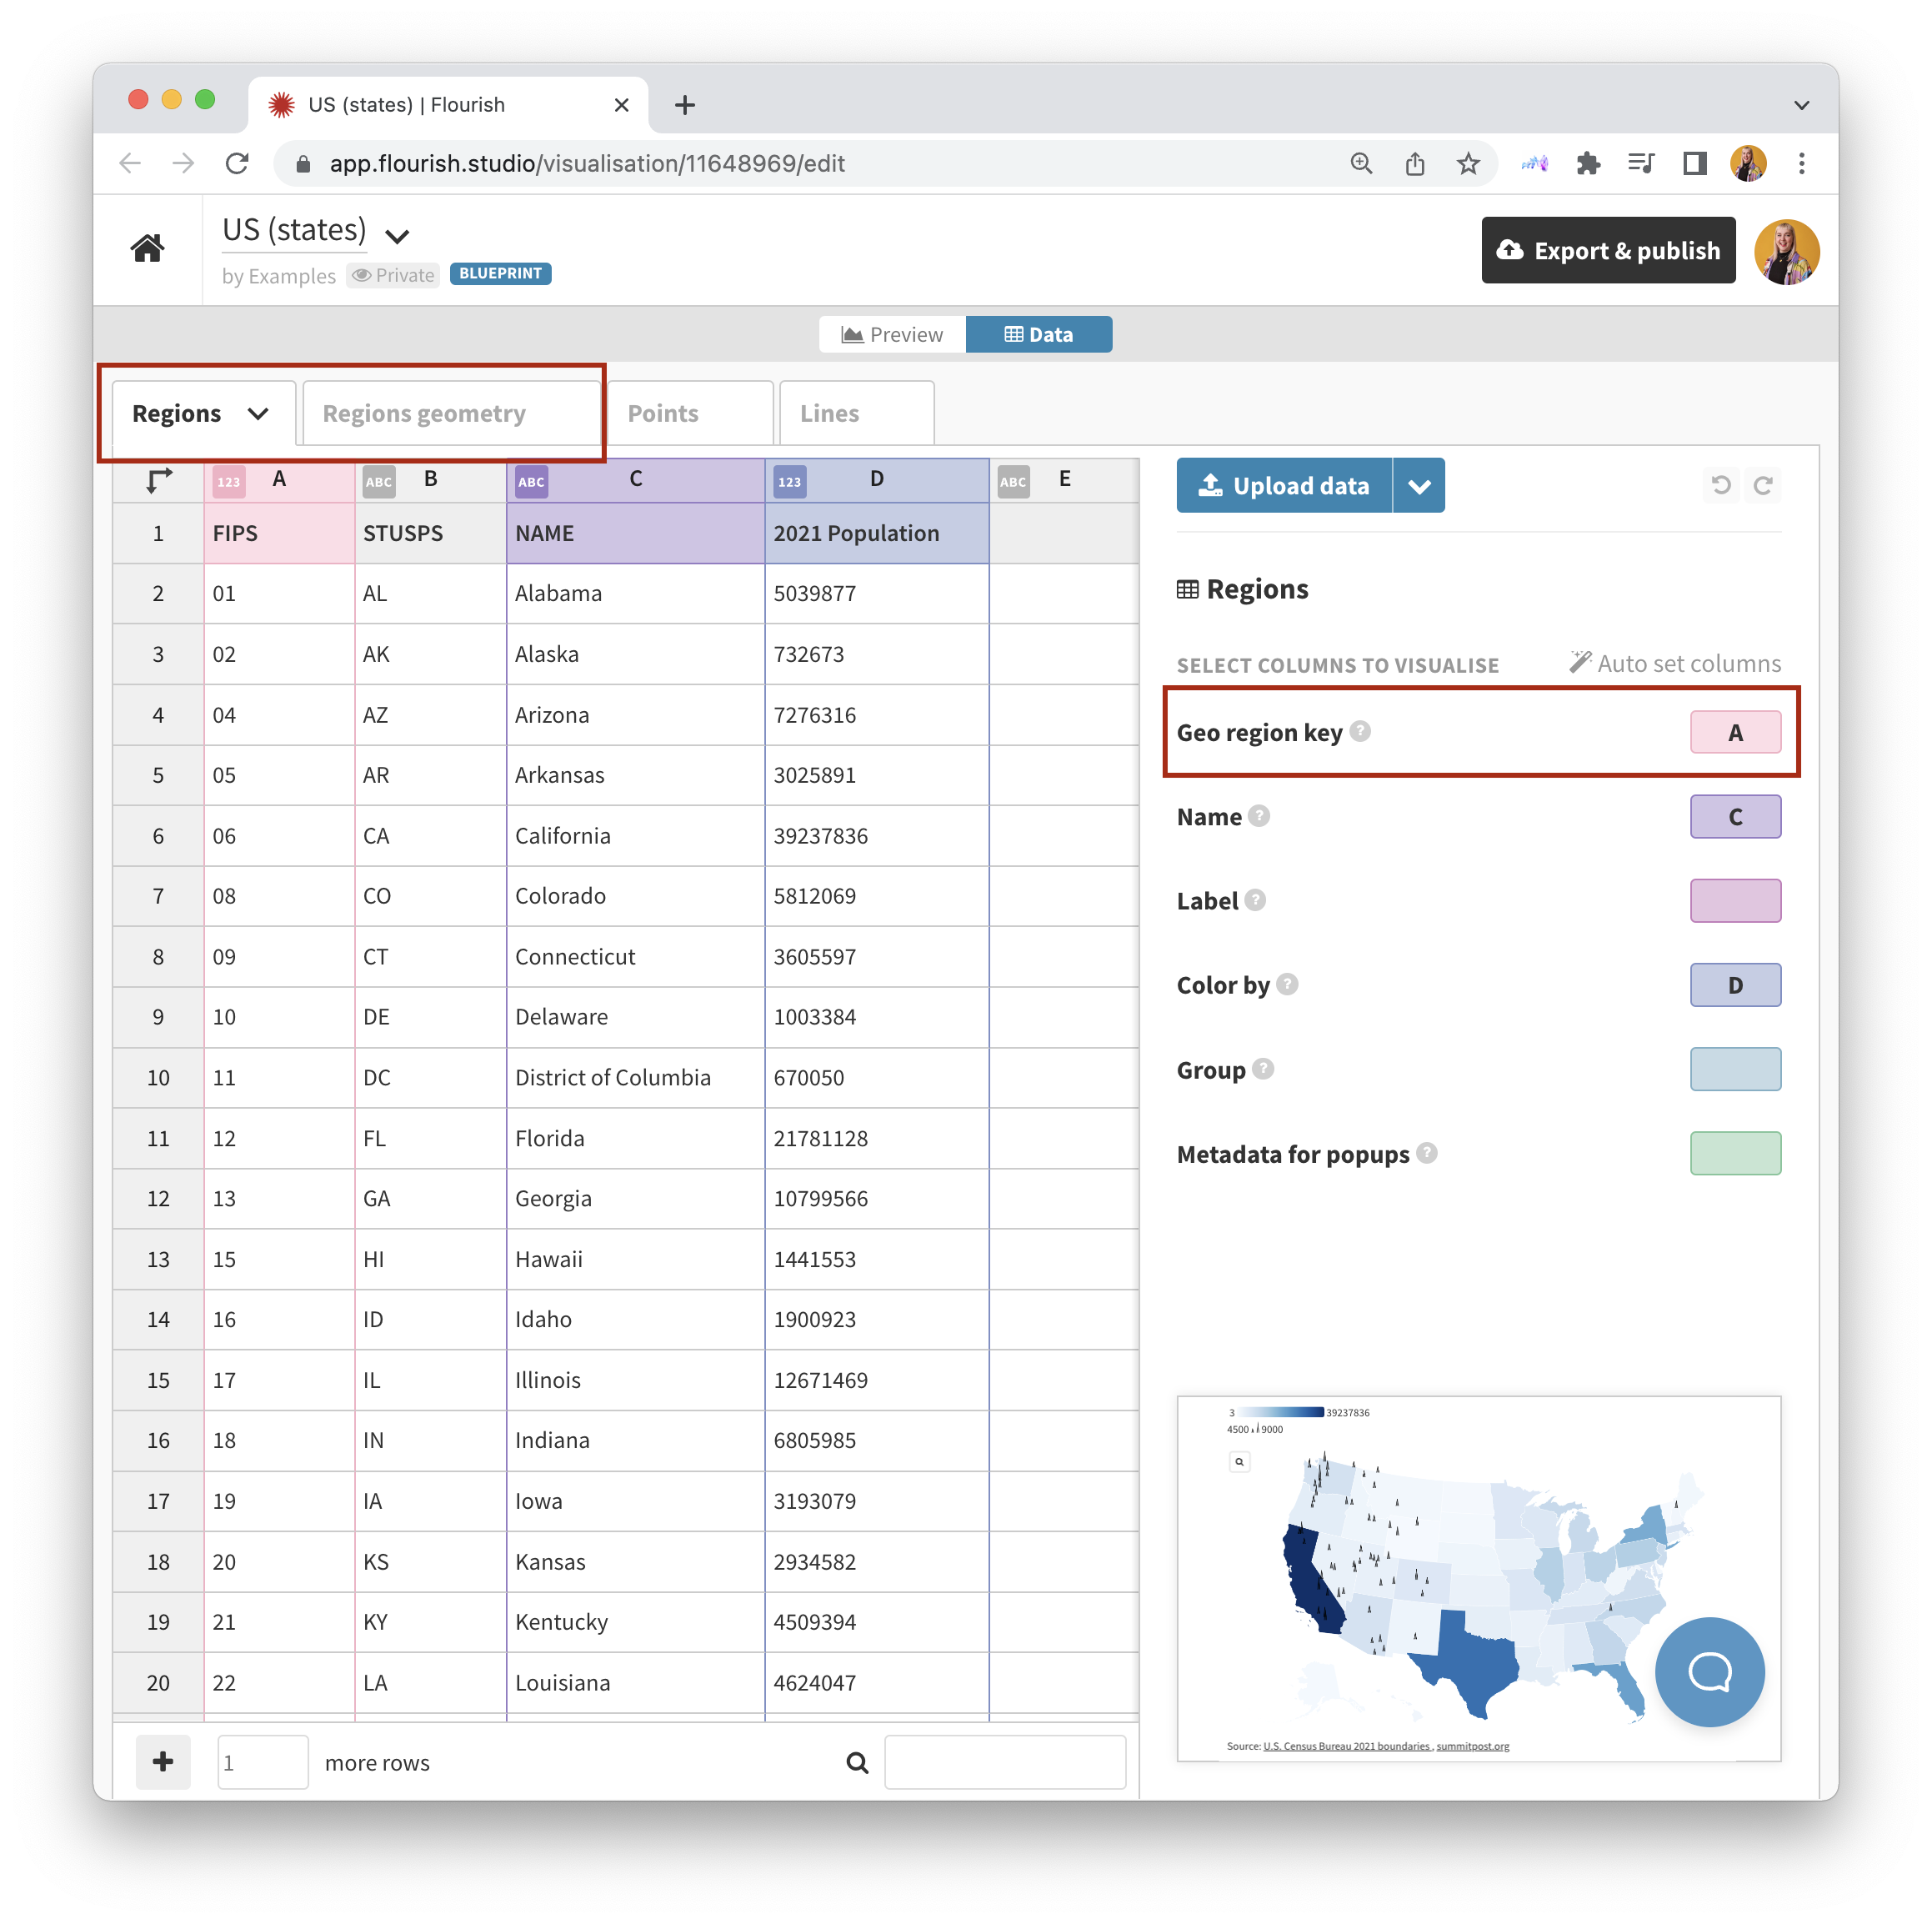Image resolution: width=1932 pixels, height=1924 pixels.
Task: Expand the Upload data options arrow
Action: [x=1419, y=485]
